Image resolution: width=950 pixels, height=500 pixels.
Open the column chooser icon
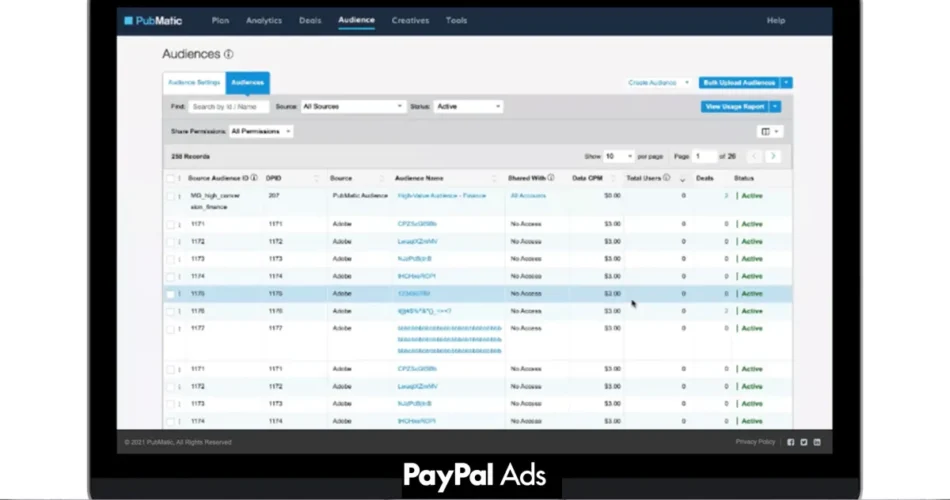(769, 132)
